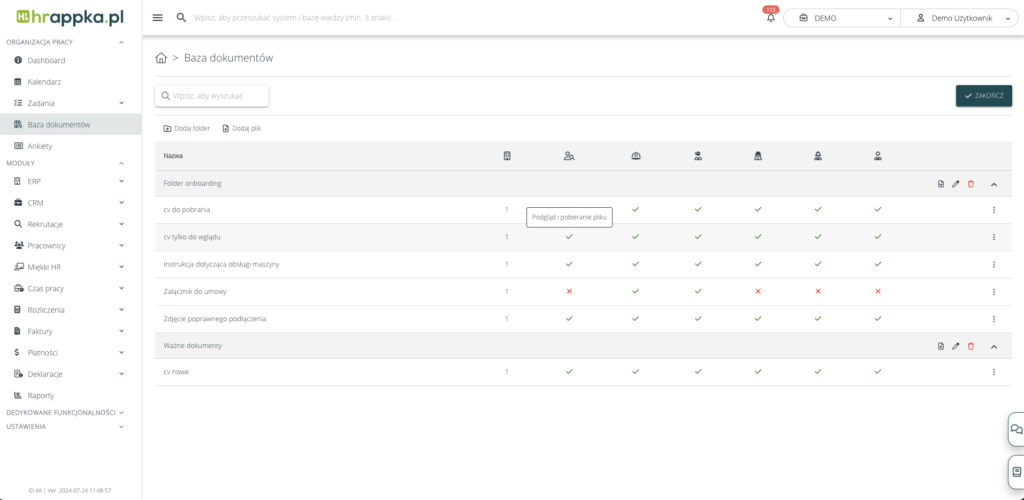Open Kalendarz in the sidebar
This screenshot has height=500, width=1024.
(45, 81)
